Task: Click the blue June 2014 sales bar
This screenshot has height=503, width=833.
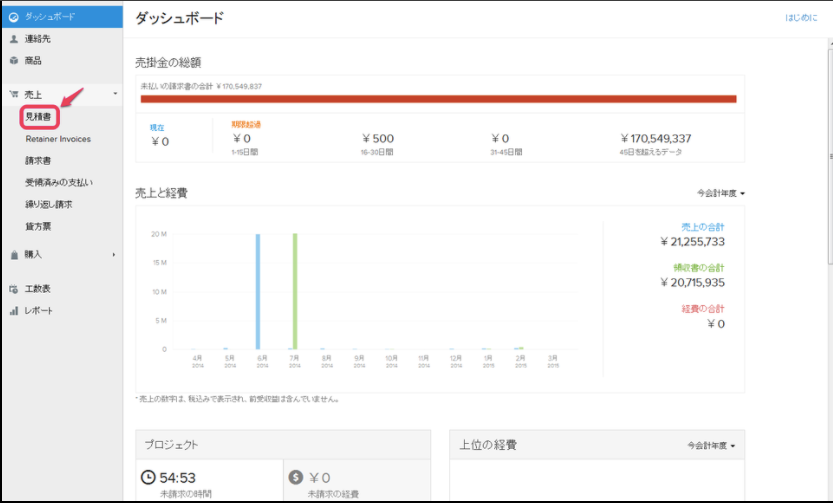Action: [x=258, y=291]
